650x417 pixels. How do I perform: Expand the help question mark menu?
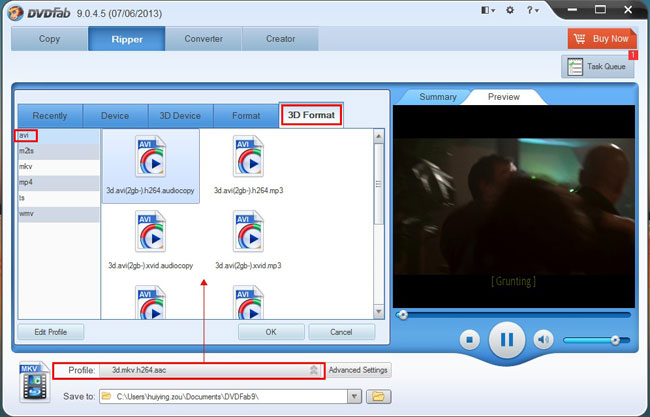point(532,10)
